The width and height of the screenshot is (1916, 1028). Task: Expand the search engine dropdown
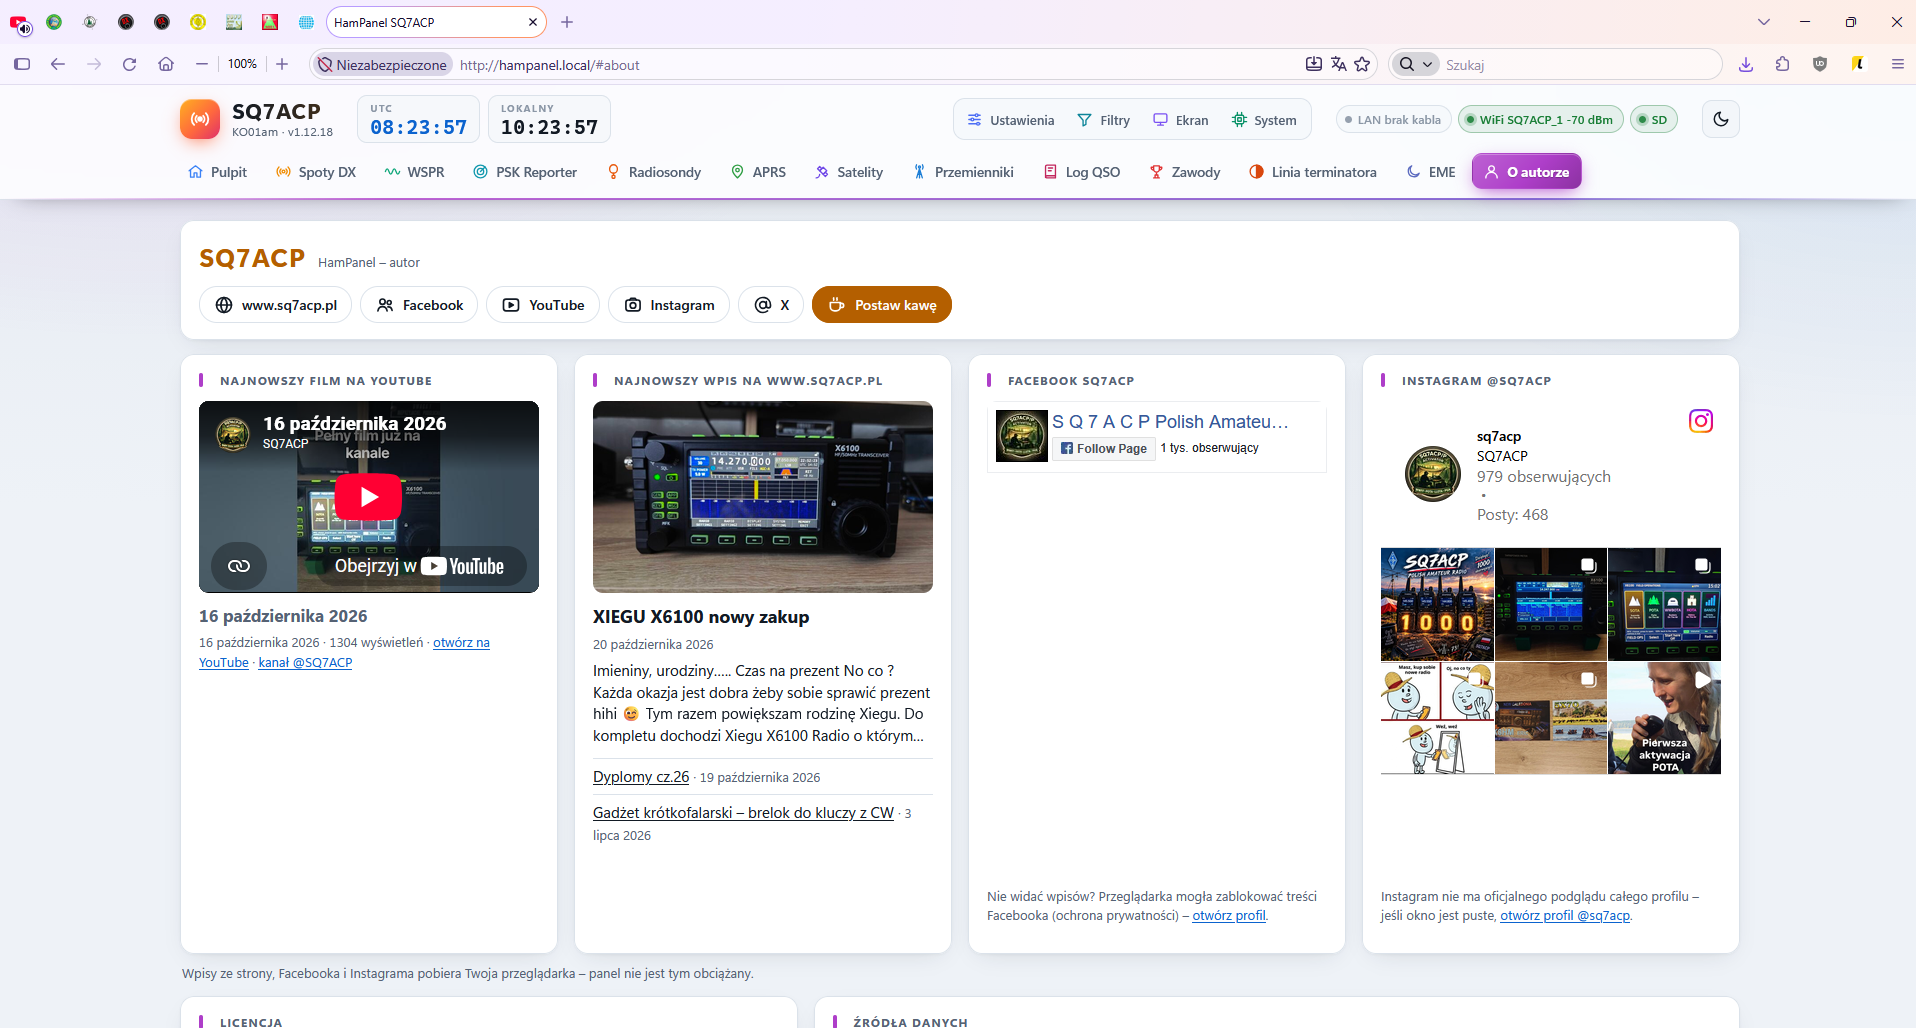[1414, 64]
